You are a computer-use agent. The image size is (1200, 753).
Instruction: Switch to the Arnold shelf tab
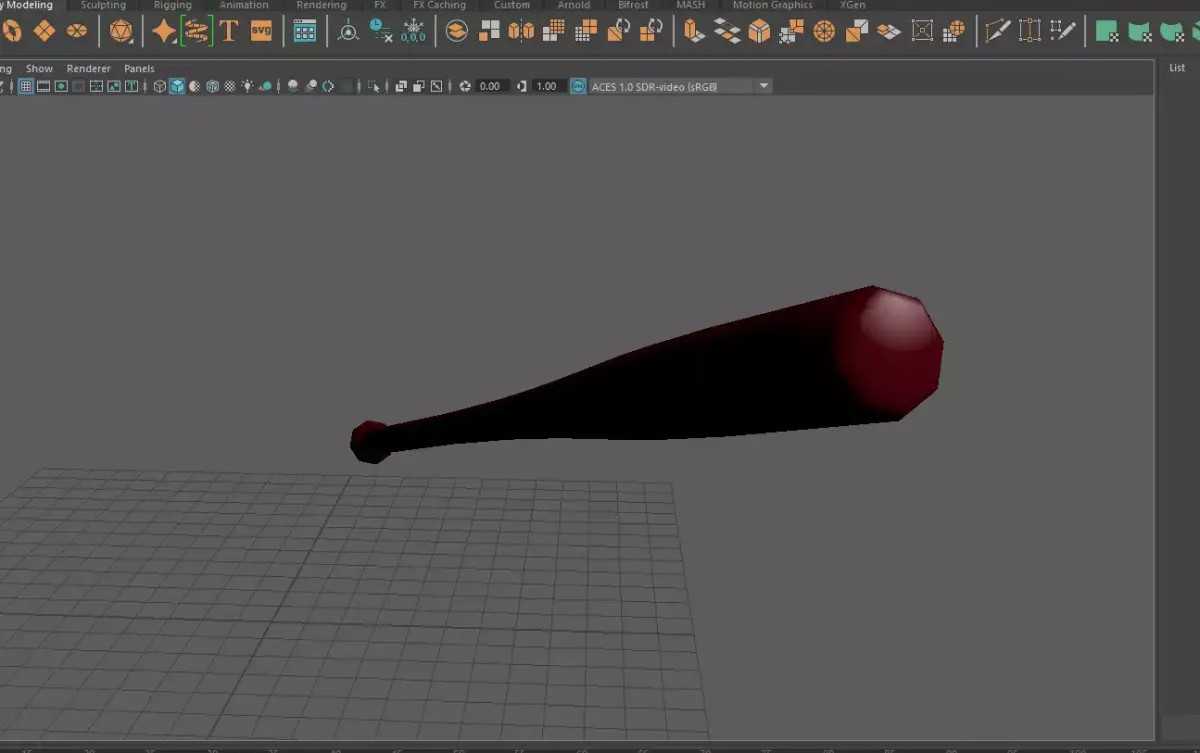574,5
